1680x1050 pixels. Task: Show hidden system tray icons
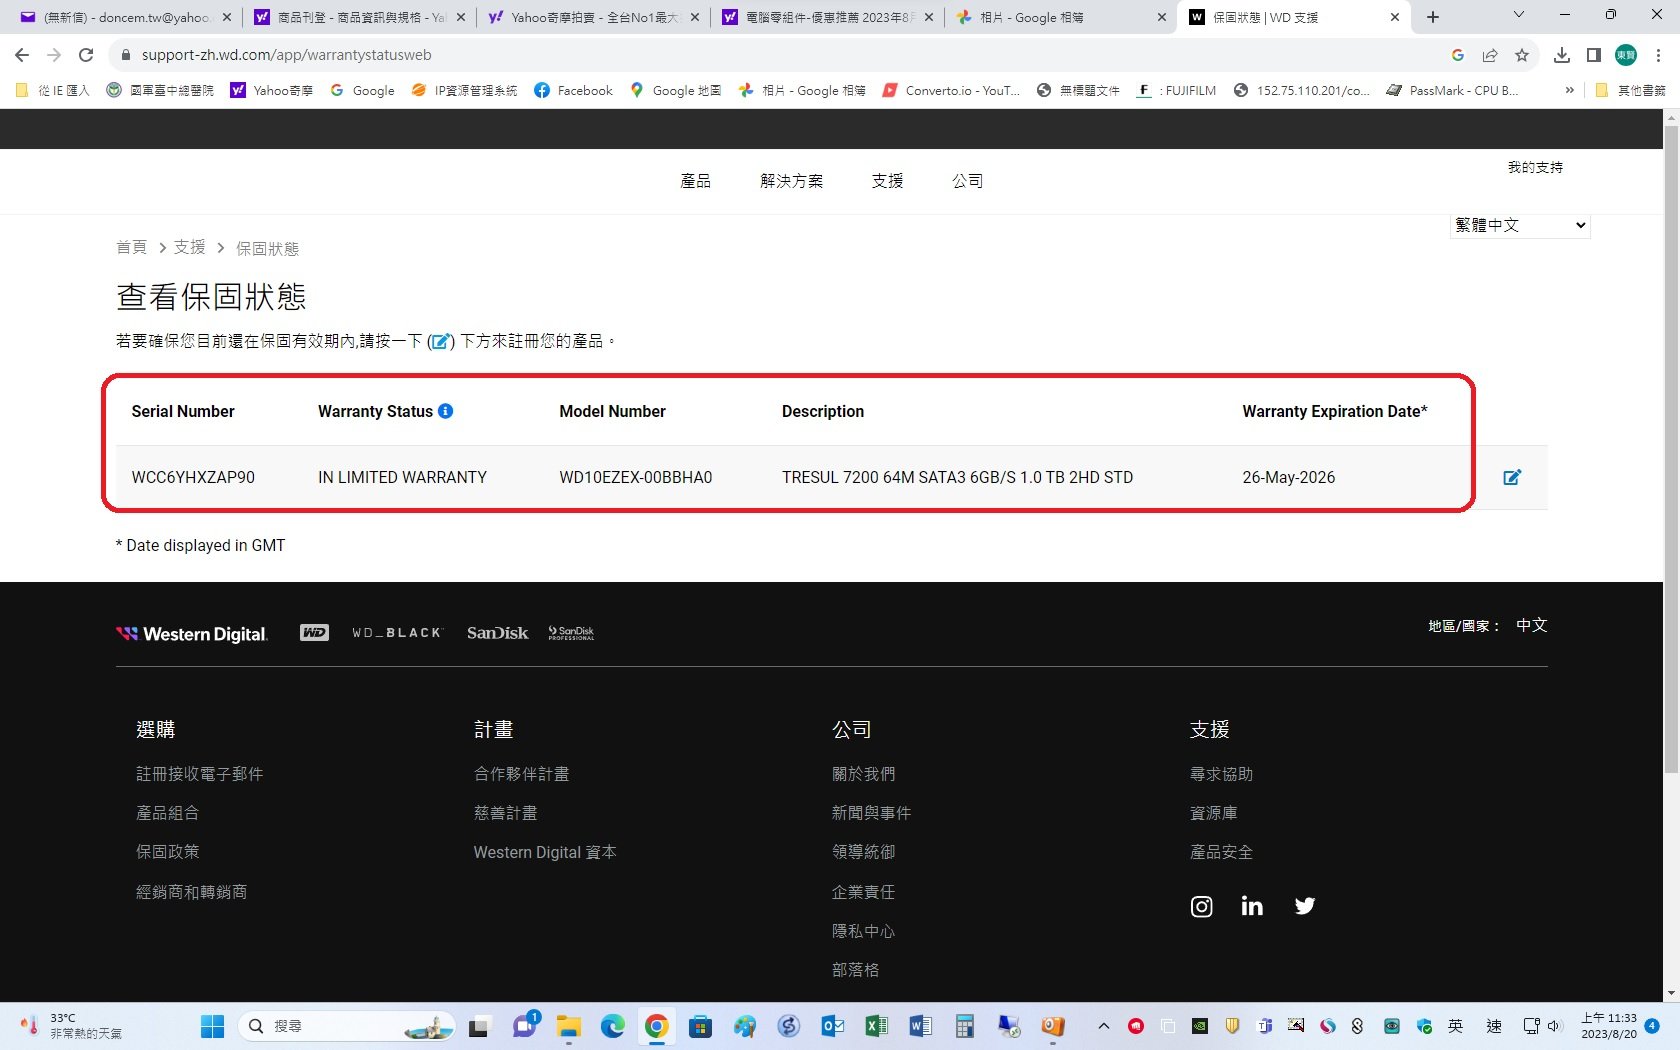tap(1103, 1026)
